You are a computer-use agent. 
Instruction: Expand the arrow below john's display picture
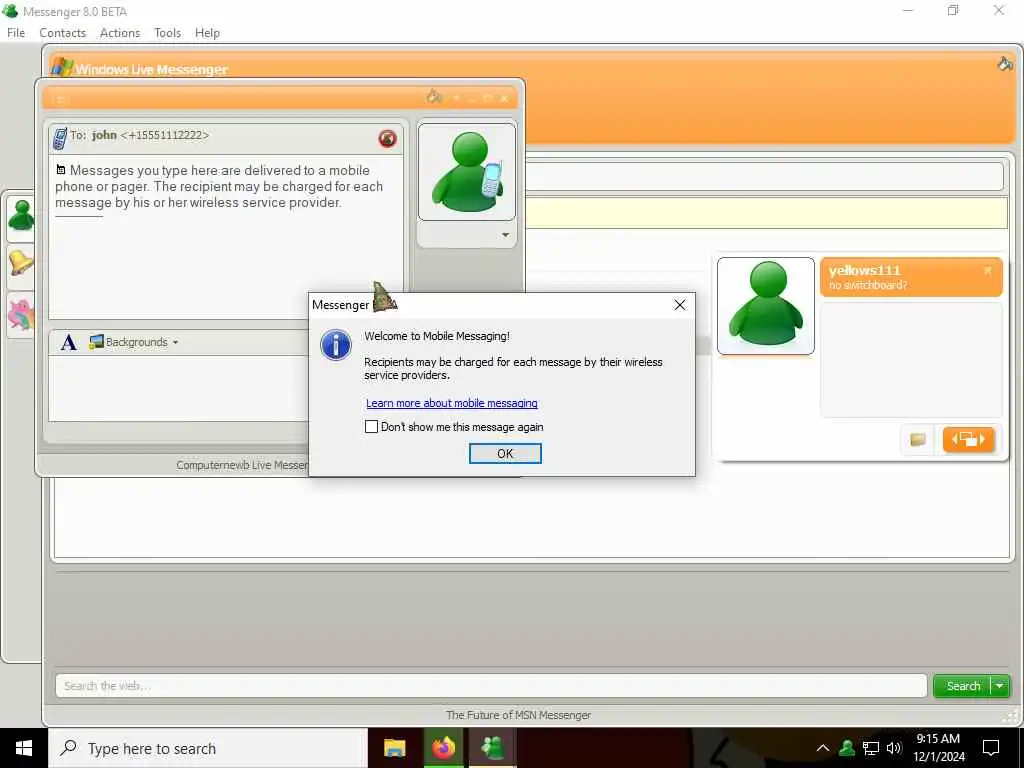coord(505,235)
